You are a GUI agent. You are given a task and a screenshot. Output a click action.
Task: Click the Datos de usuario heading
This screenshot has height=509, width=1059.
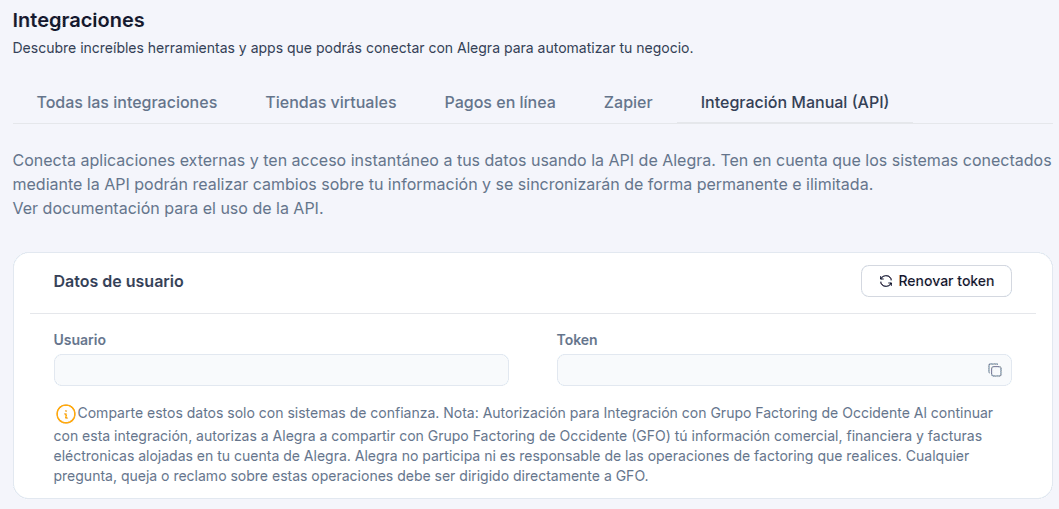119,282
